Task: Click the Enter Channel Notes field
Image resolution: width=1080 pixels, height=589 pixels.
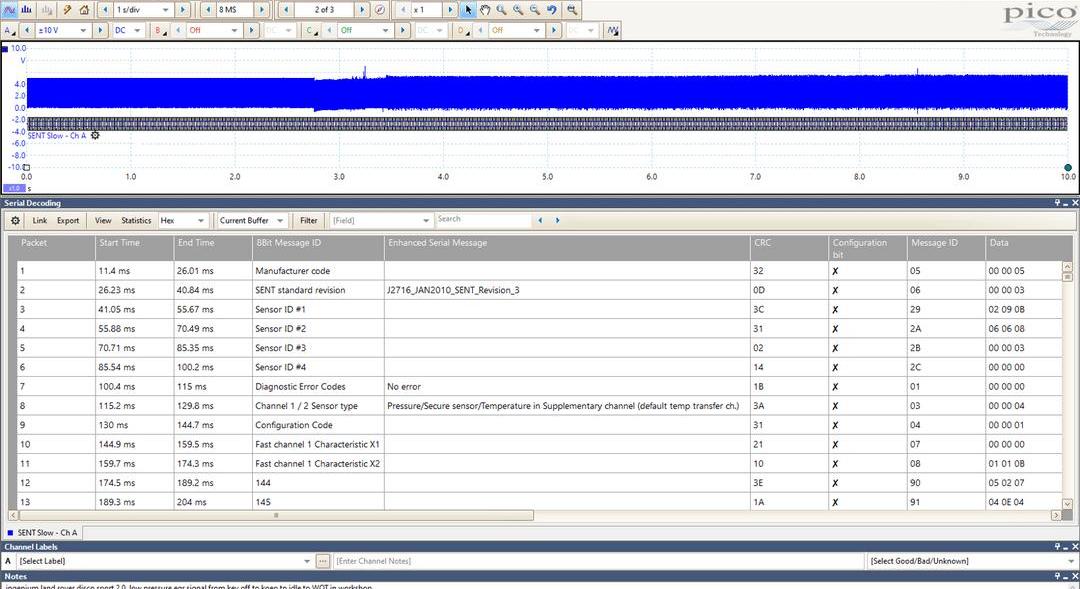Action: coord(598,561)
